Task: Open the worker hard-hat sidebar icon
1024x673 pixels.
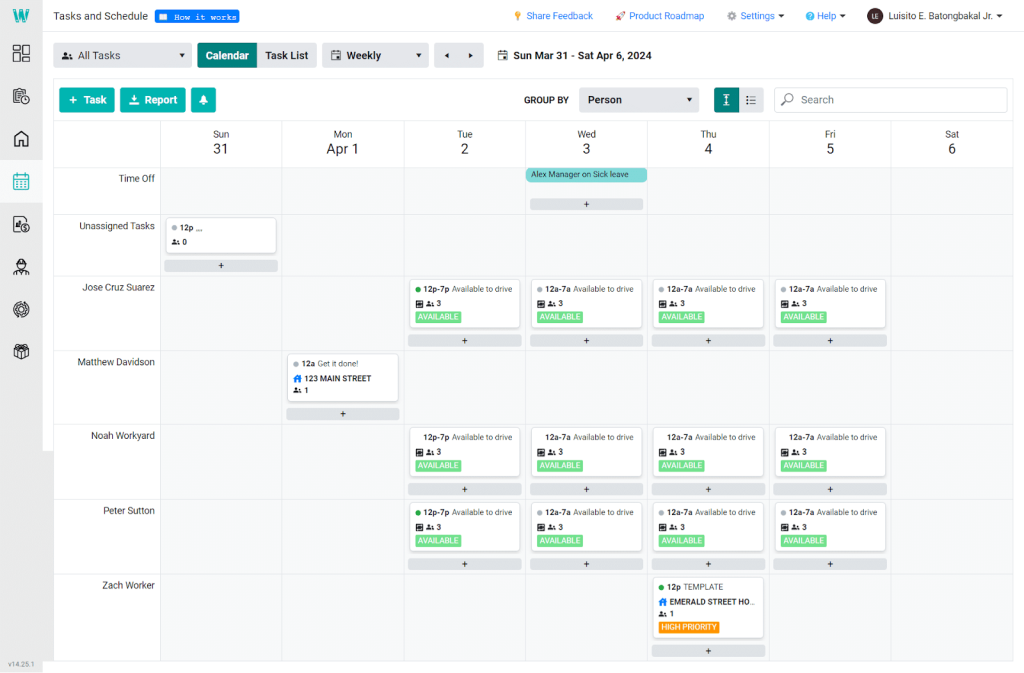Action: [x=21, y=267]
